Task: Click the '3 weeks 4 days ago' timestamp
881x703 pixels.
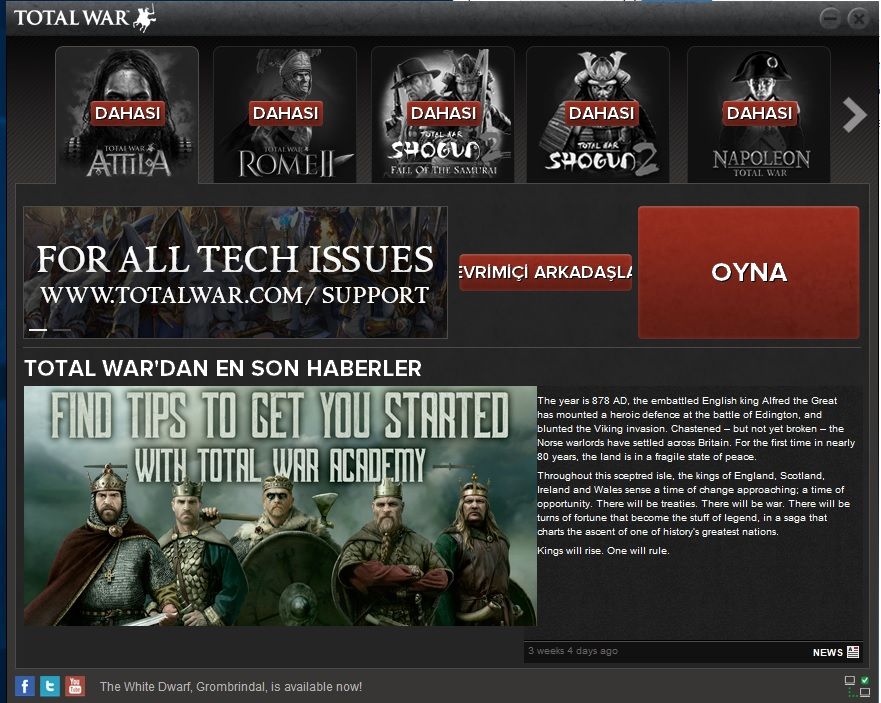Action: click(573, 651)
